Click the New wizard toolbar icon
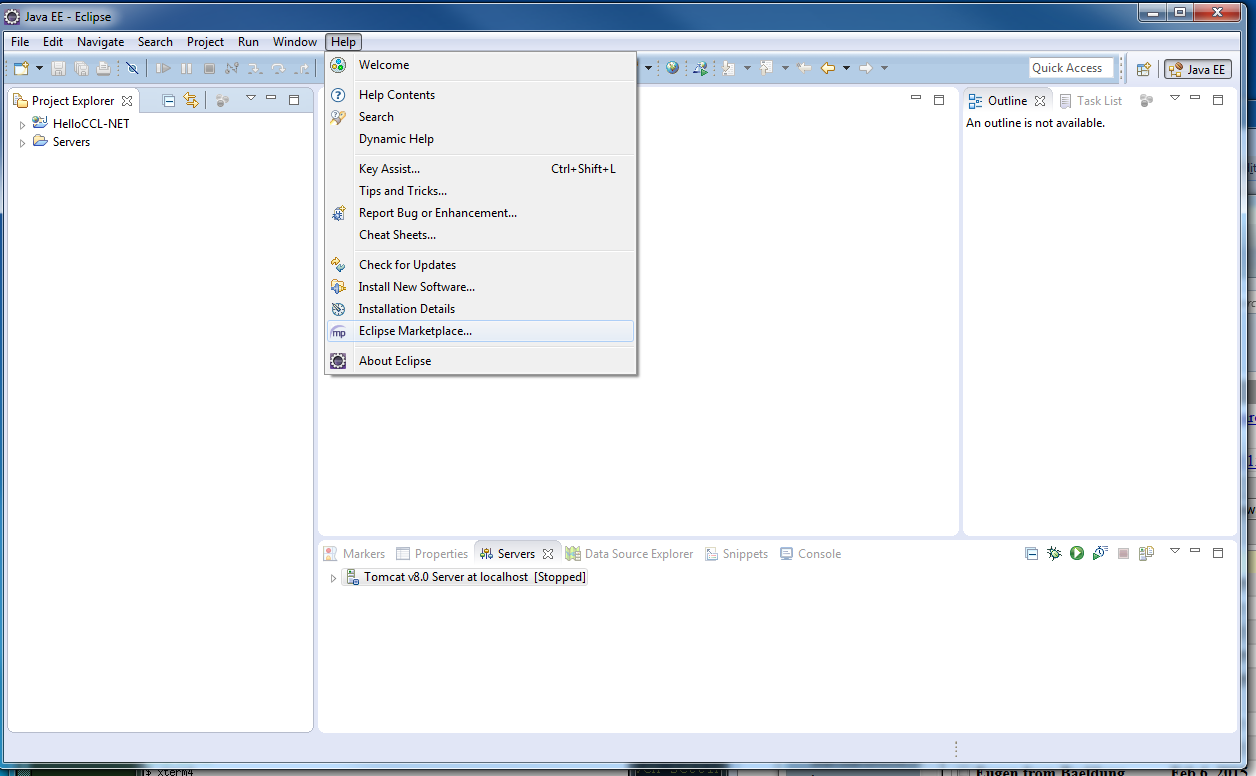 20,68
